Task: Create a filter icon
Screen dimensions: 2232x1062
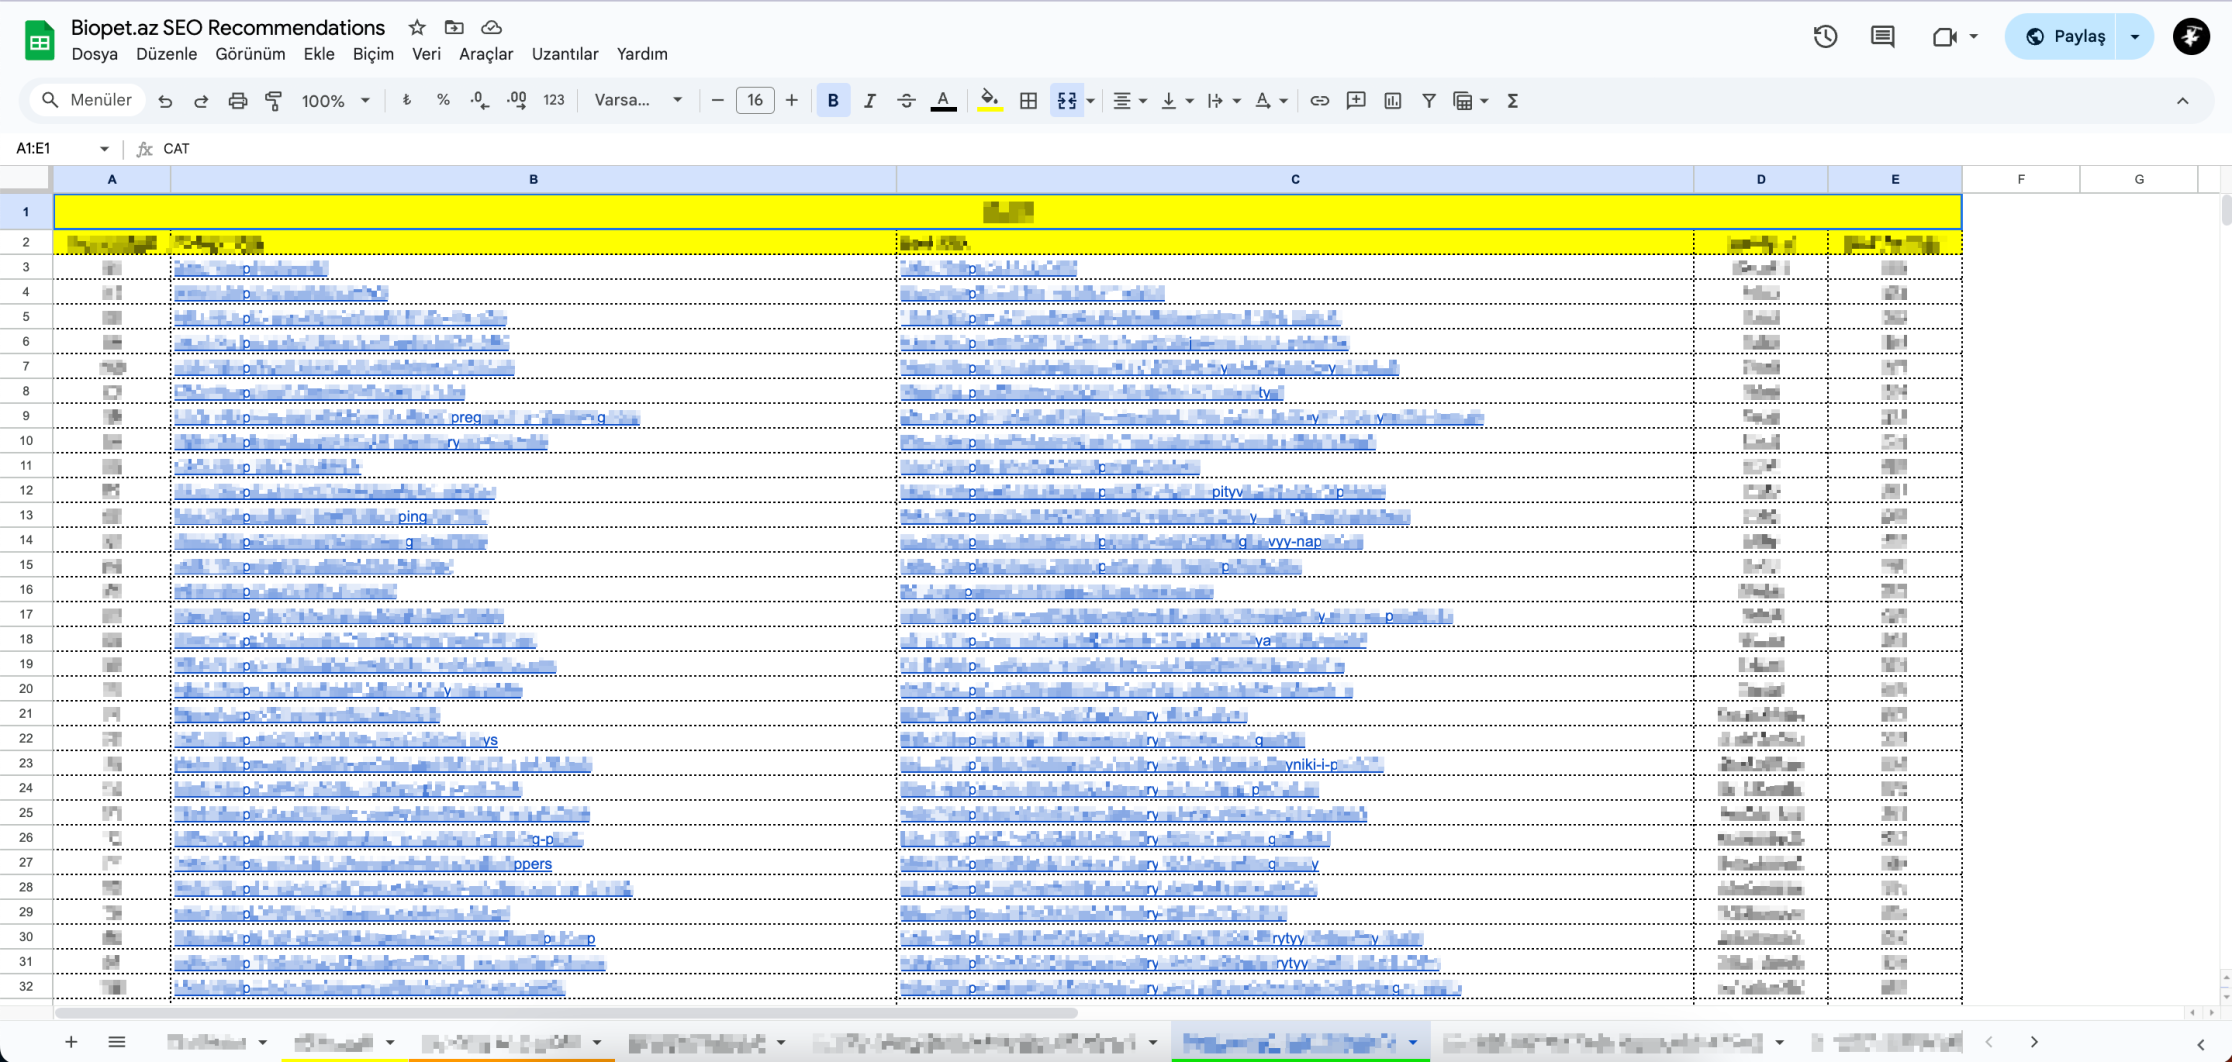Action: click(1429, 101)
